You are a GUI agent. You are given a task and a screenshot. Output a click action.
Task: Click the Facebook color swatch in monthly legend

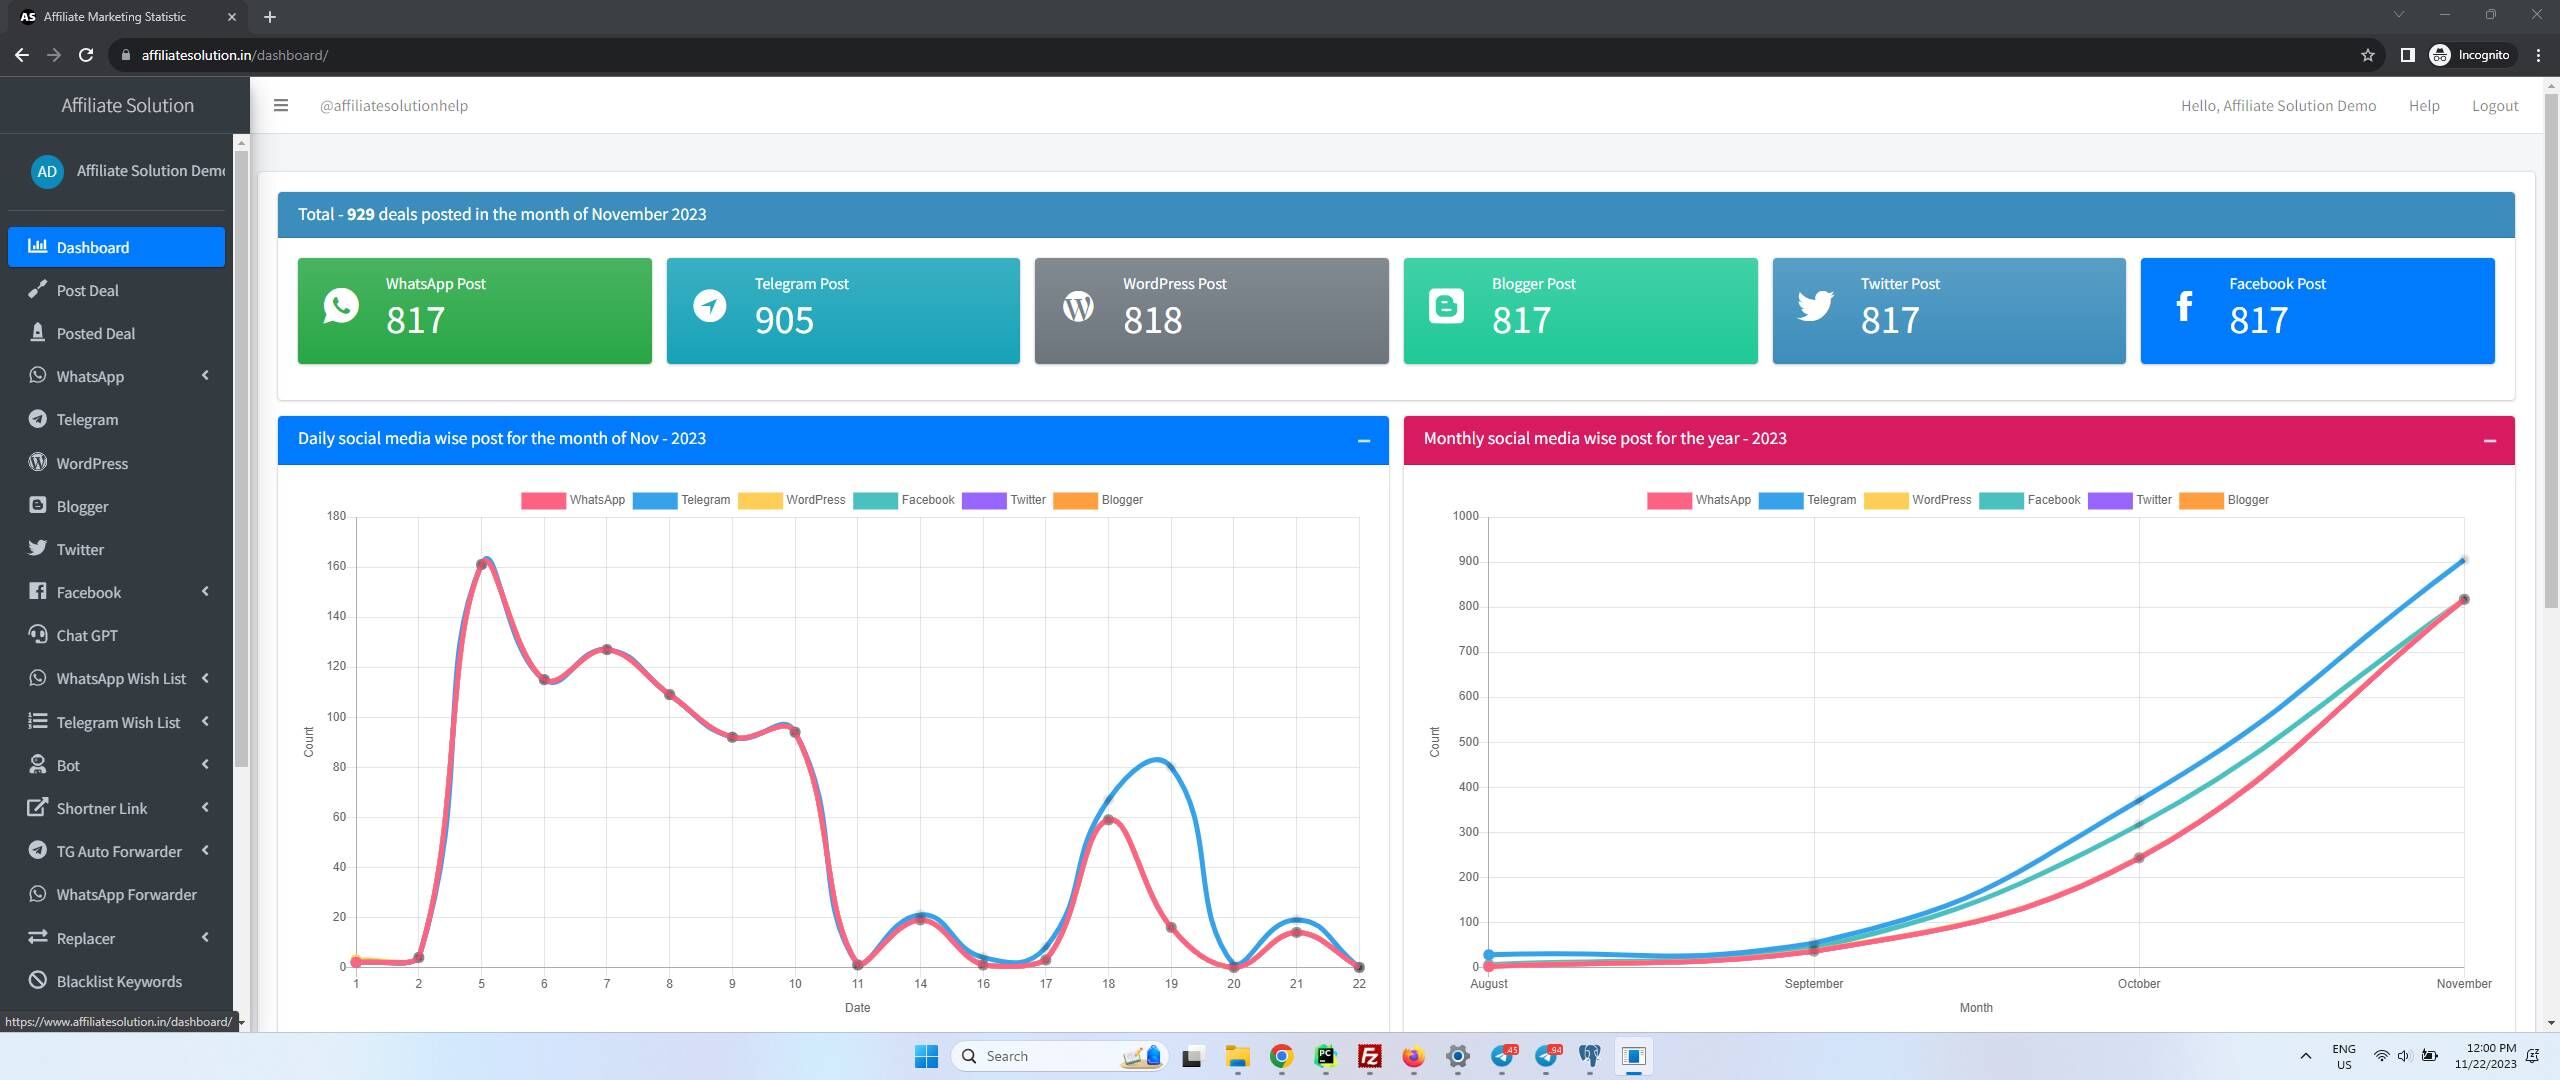coord(2001,500)
